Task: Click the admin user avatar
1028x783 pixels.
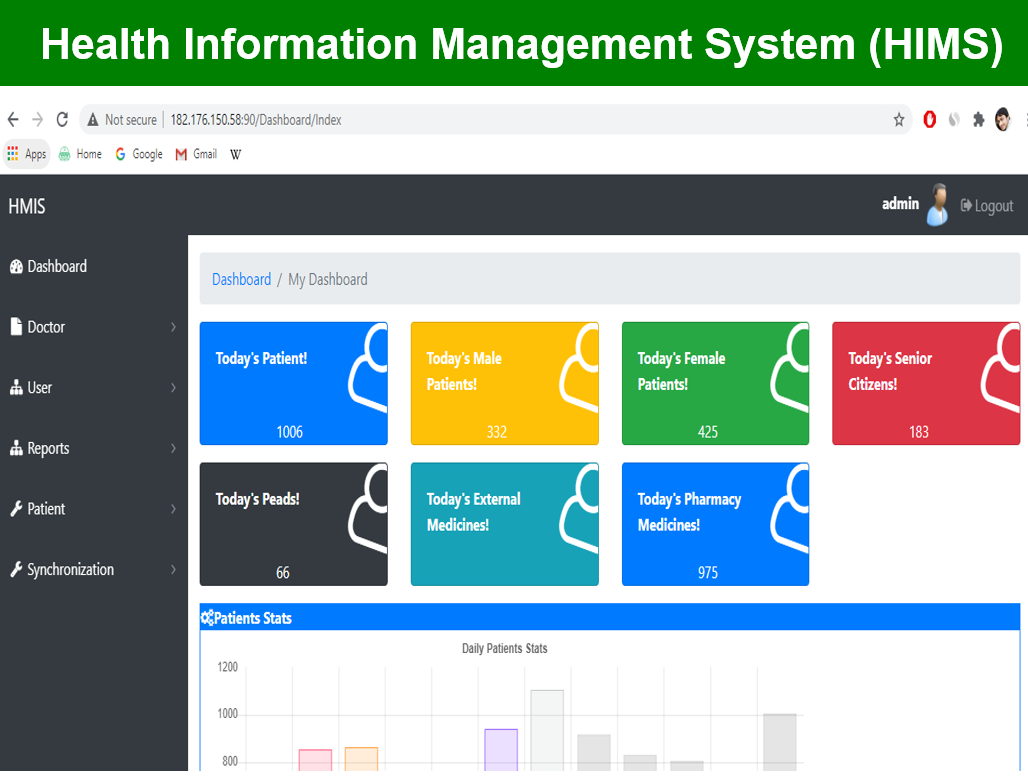Action: tap(937, 205)
